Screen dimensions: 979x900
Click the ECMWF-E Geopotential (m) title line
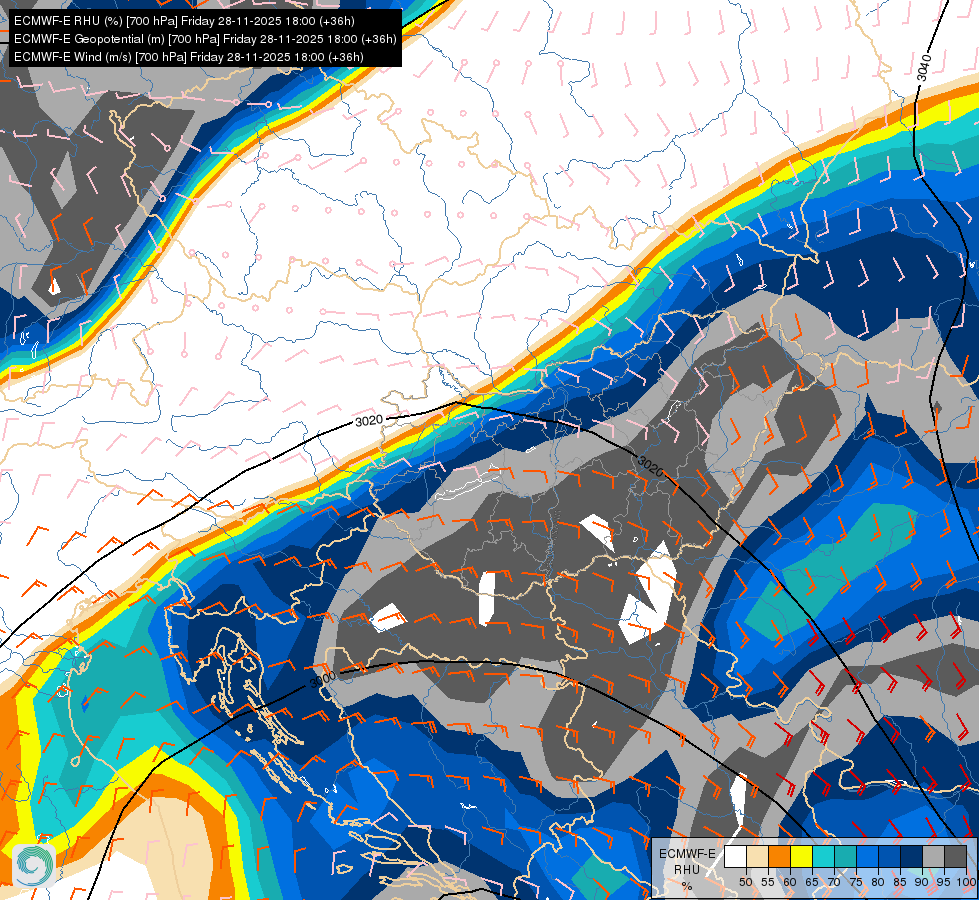click(x=205, y=39)
